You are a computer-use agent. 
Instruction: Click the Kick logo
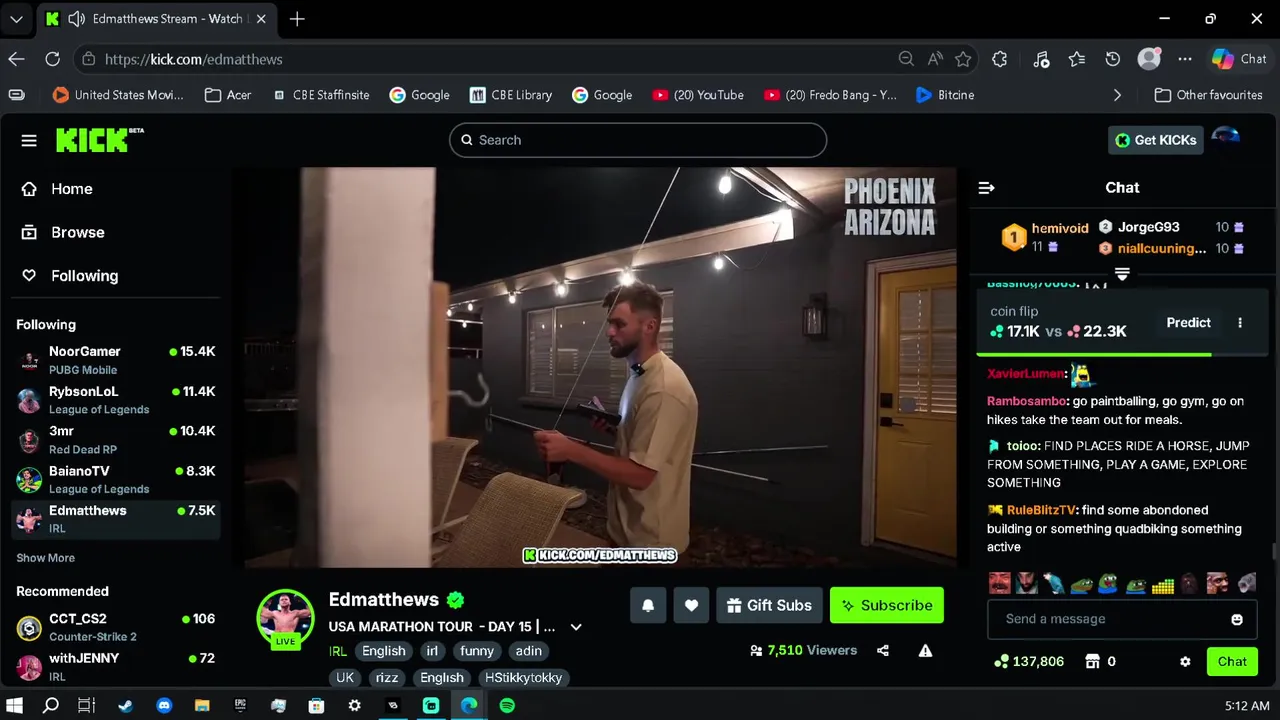[x=99, y=140]
